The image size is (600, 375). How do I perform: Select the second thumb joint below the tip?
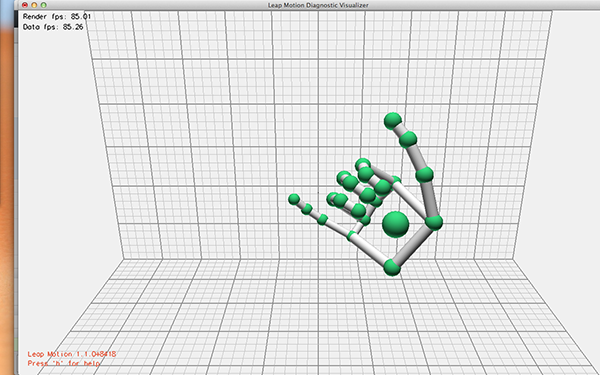pos(408,140)
